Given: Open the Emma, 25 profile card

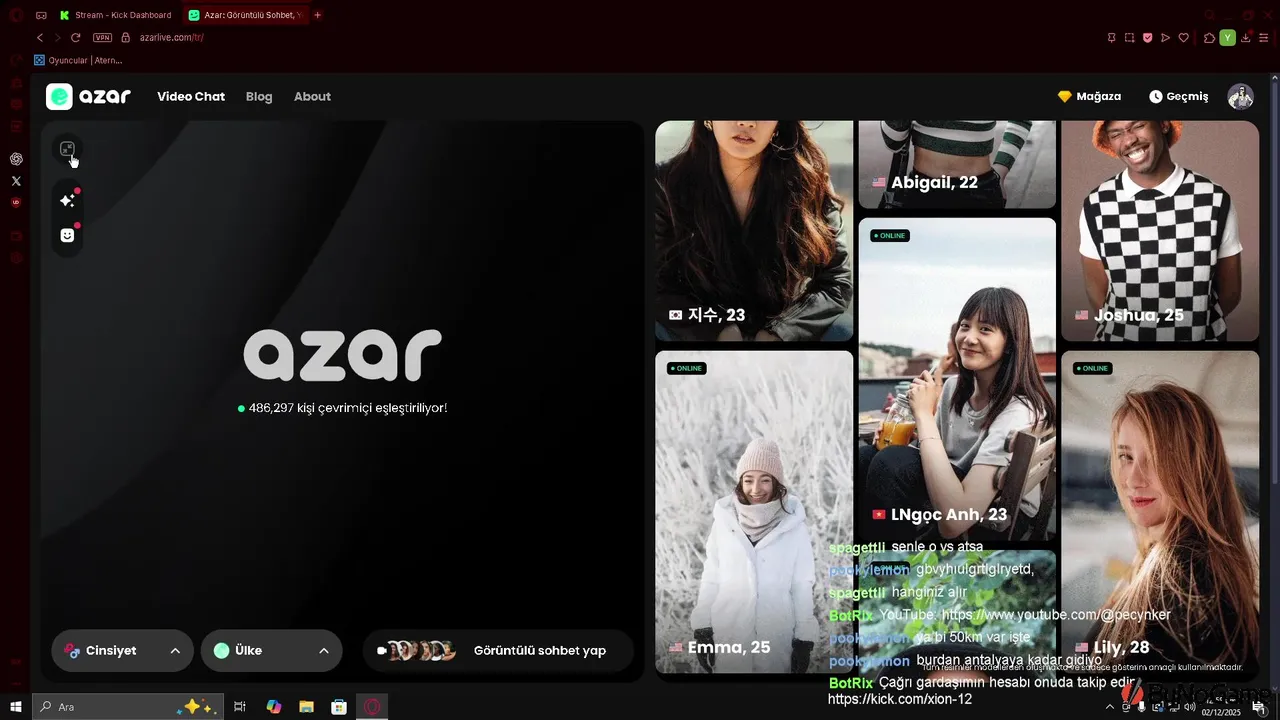Looking at the screenshot, I should tap(754, 511).
